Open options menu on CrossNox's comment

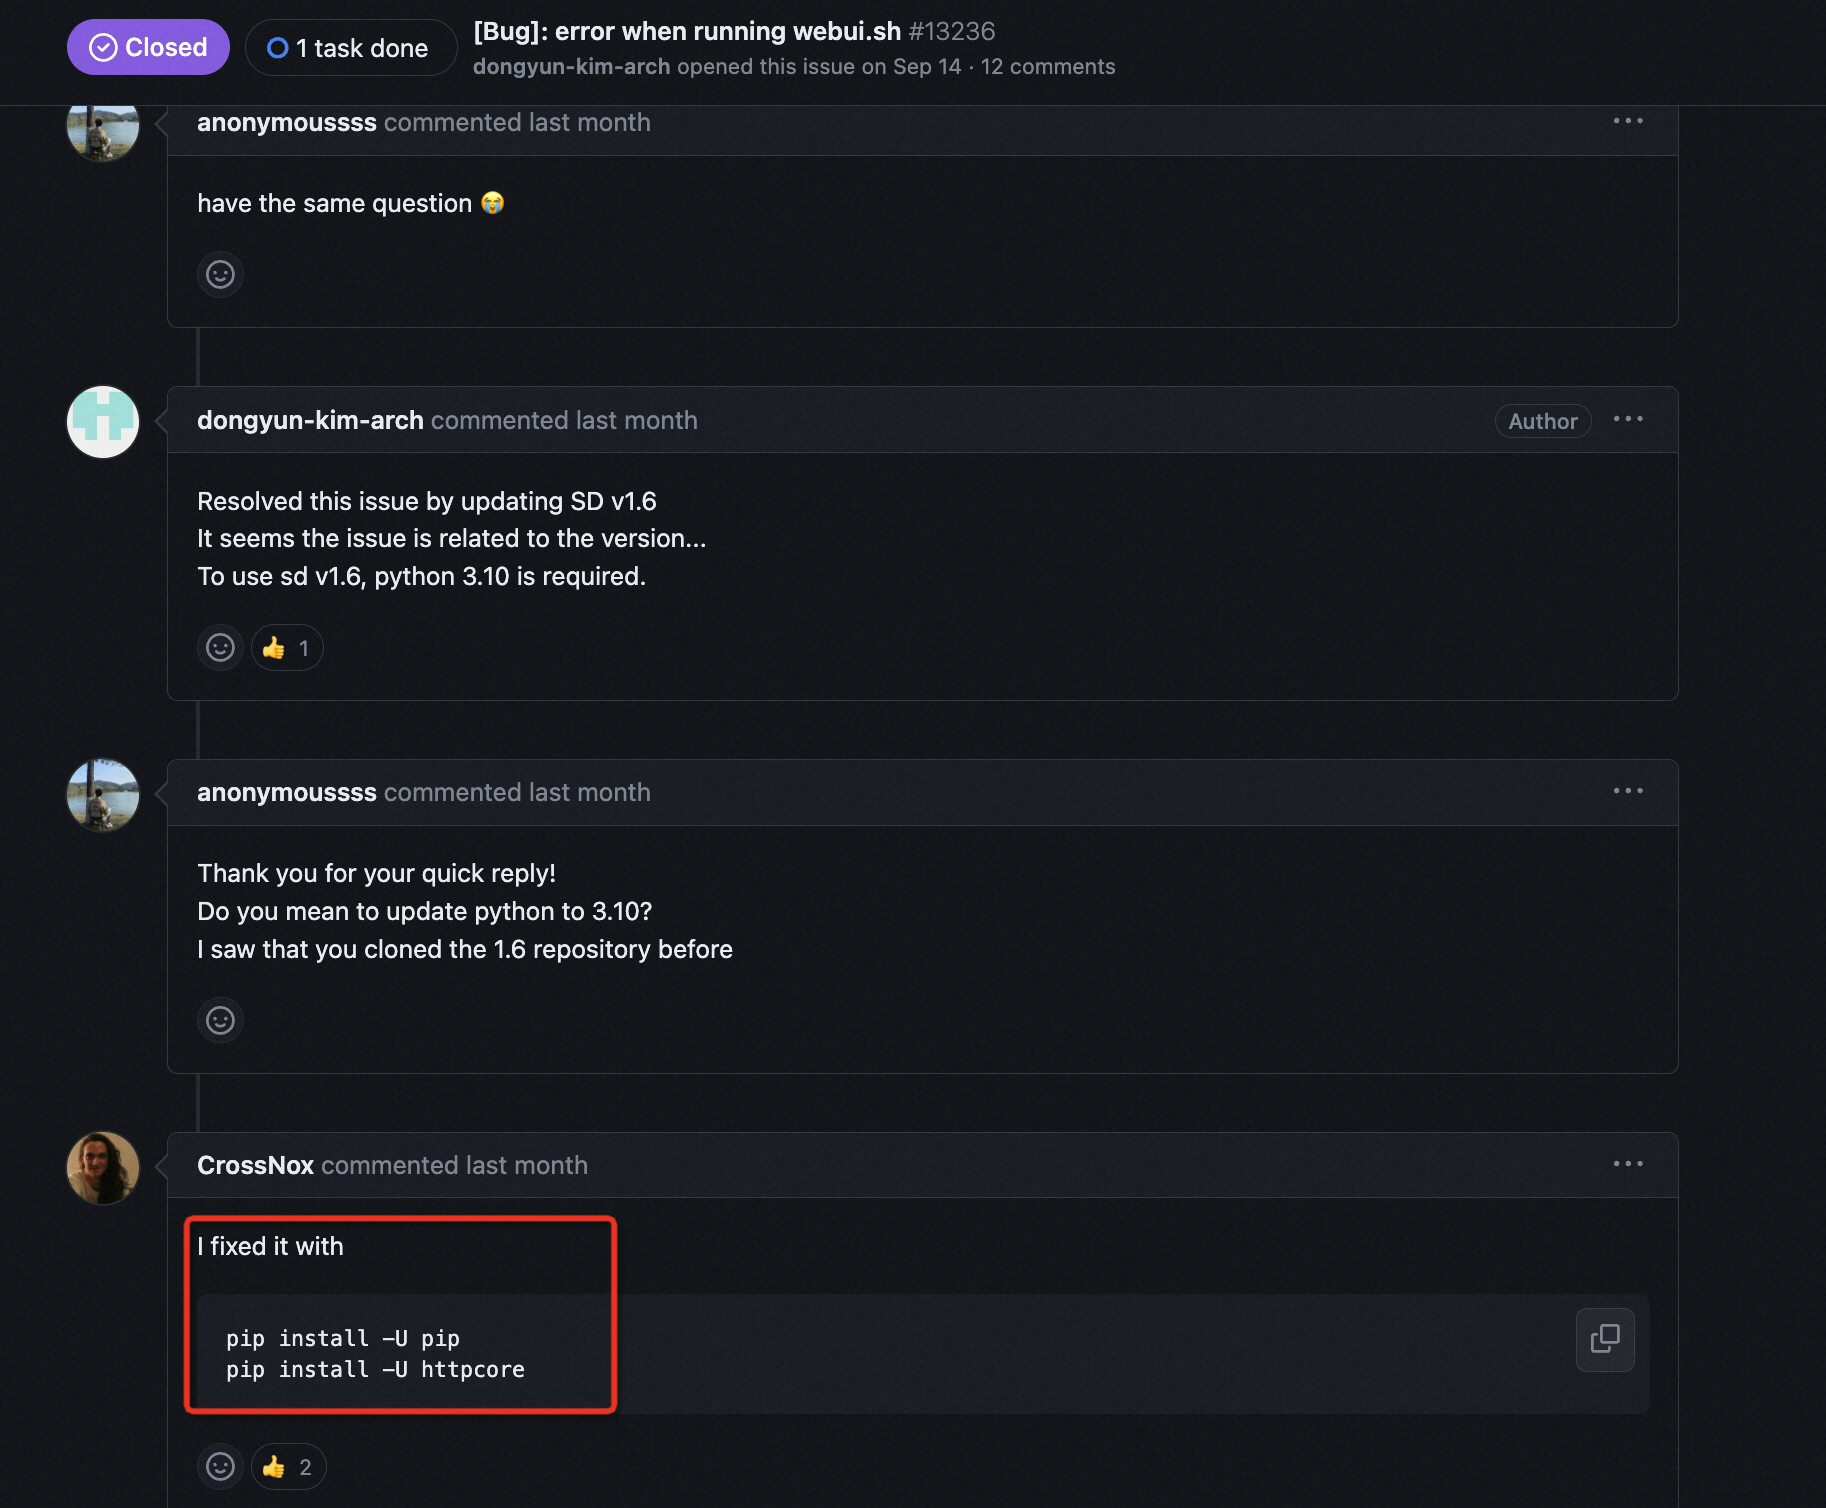tap(1628, 1164)
